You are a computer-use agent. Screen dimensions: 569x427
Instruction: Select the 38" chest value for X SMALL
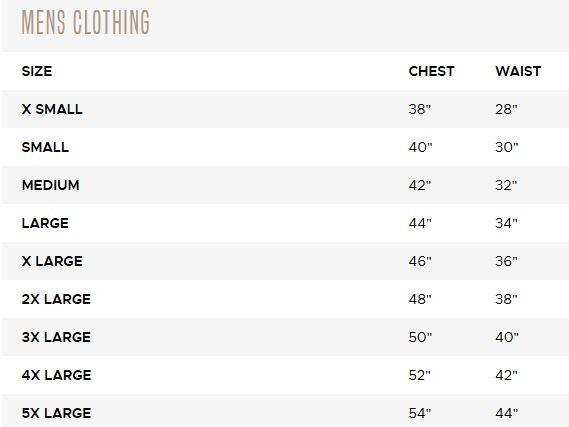[x=420, y=109]
